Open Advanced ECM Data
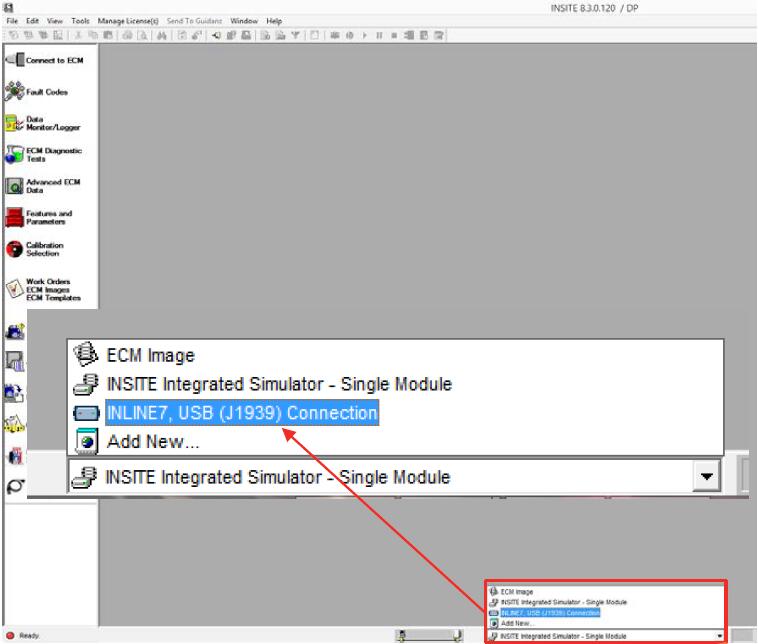 [x=43, y=186]
